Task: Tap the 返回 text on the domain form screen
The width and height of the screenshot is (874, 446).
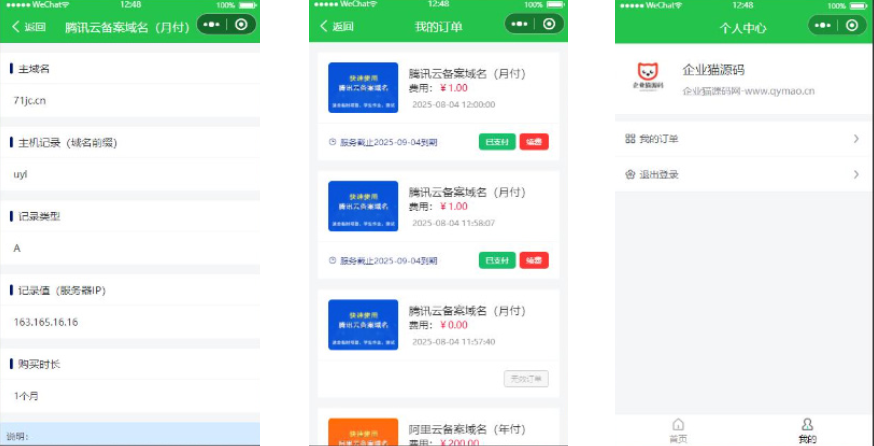Action: [x=35, y=27]
